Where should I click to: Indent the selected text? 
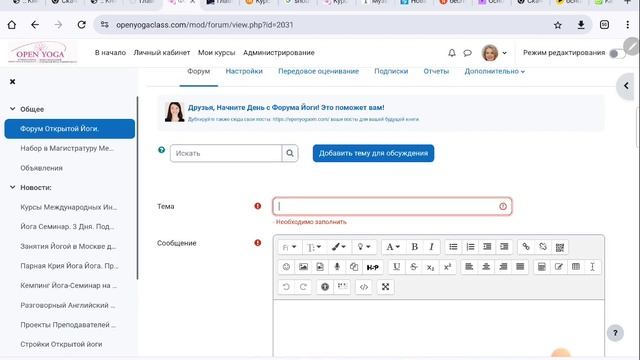pos(504,247)
